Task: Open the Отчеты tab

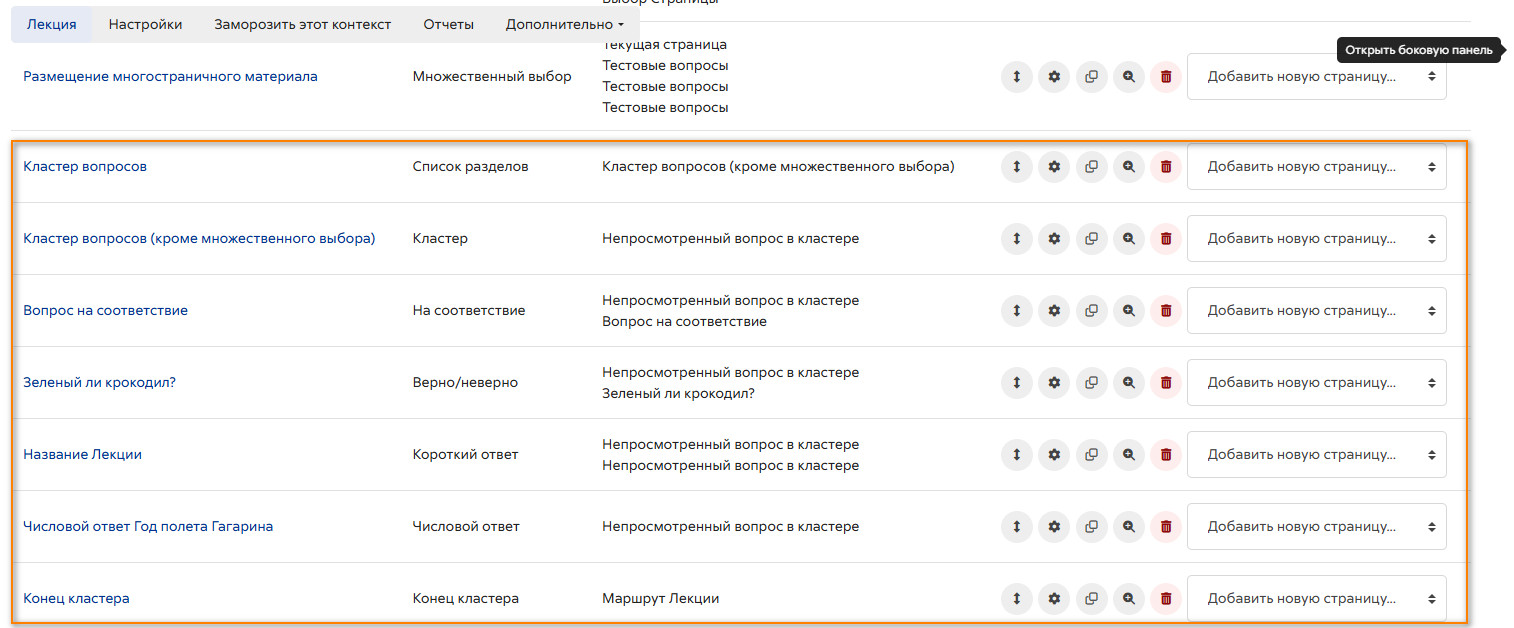Action: 448,24
